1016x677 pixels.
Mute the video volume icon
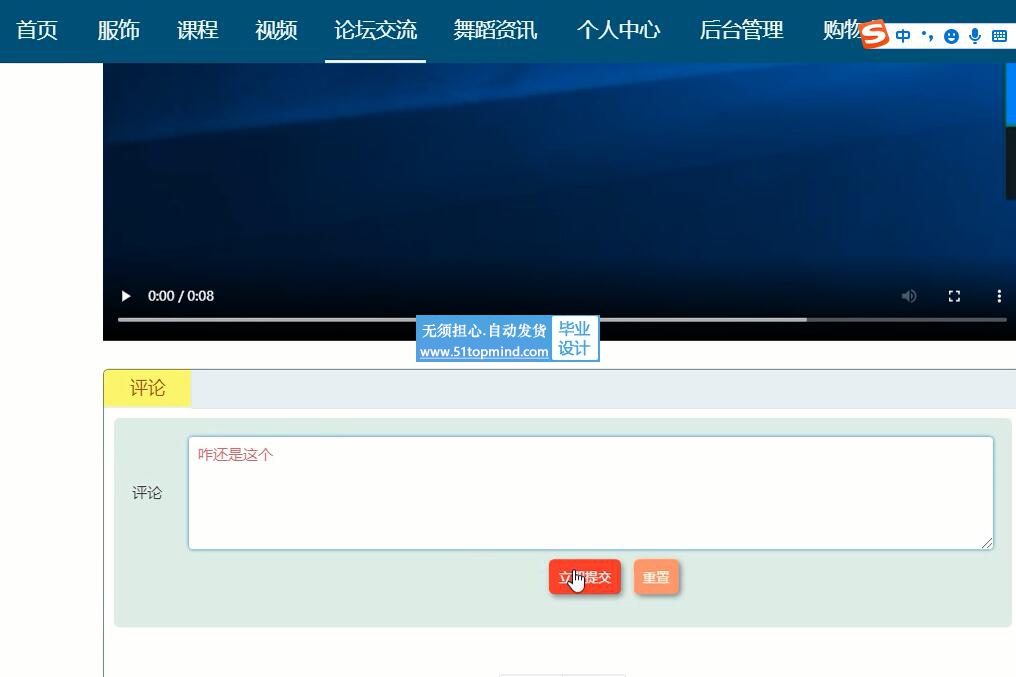(909, 296)
